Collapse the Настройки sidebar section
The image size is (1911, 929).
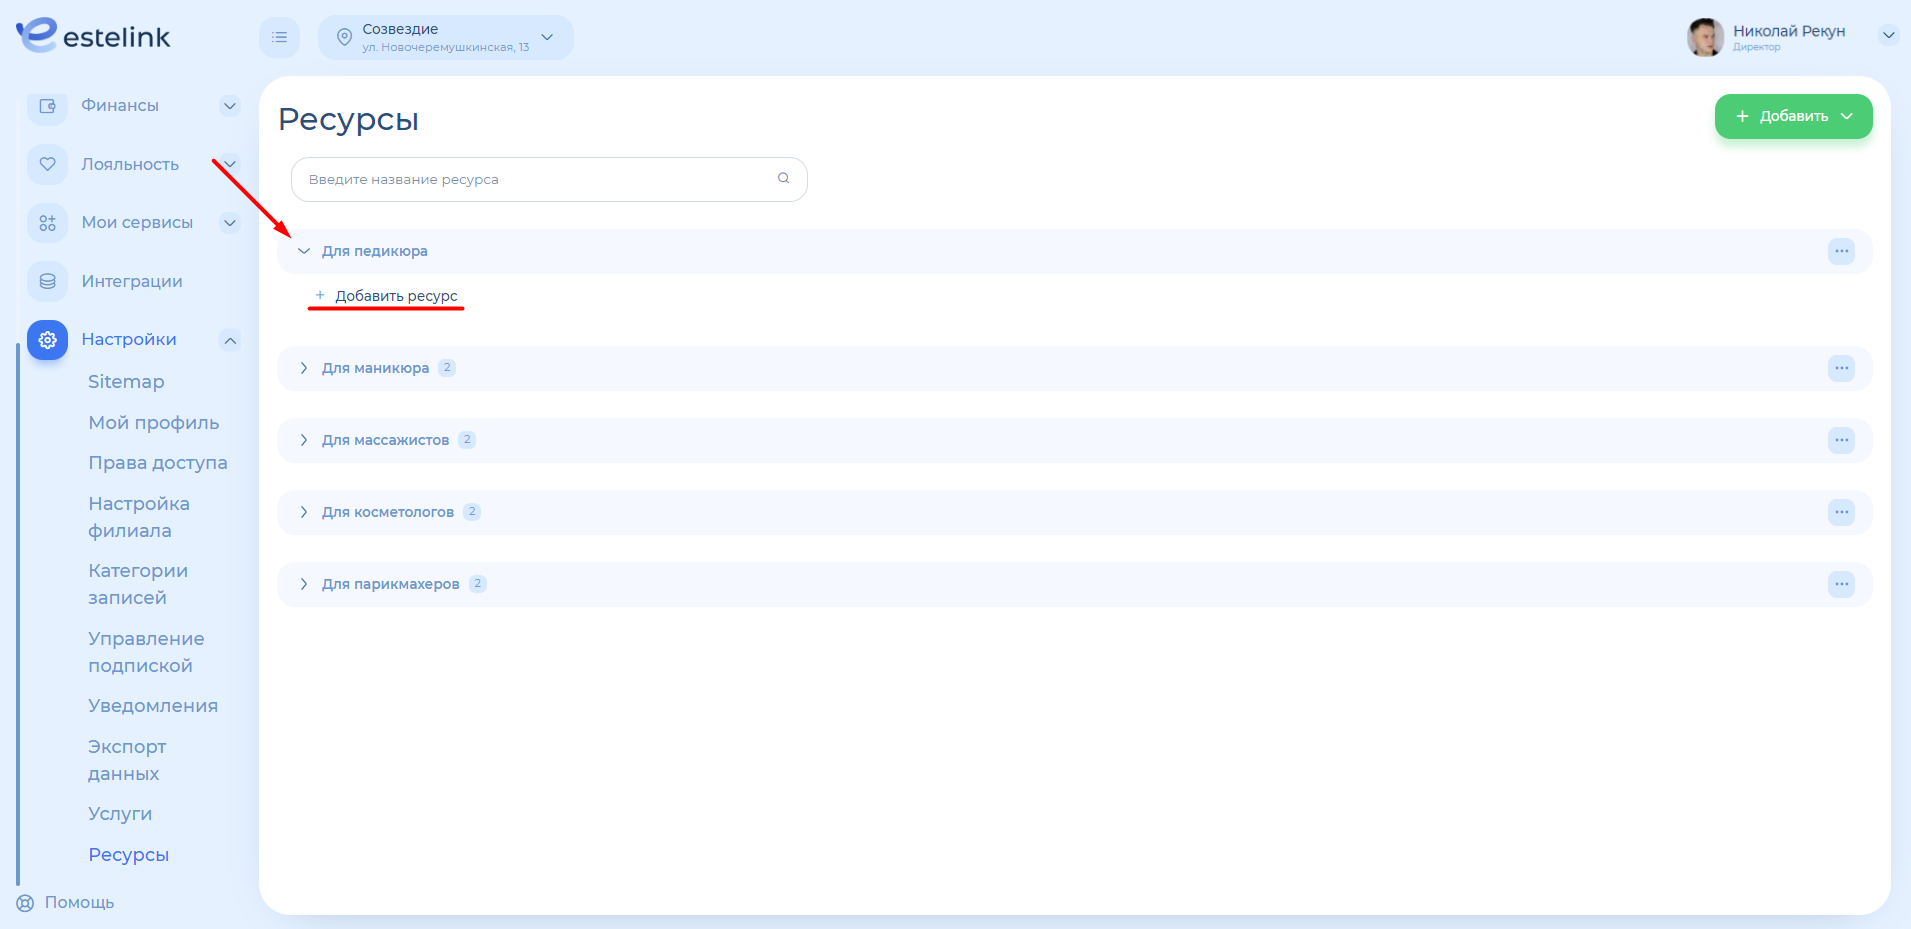(x=230, y=340)
